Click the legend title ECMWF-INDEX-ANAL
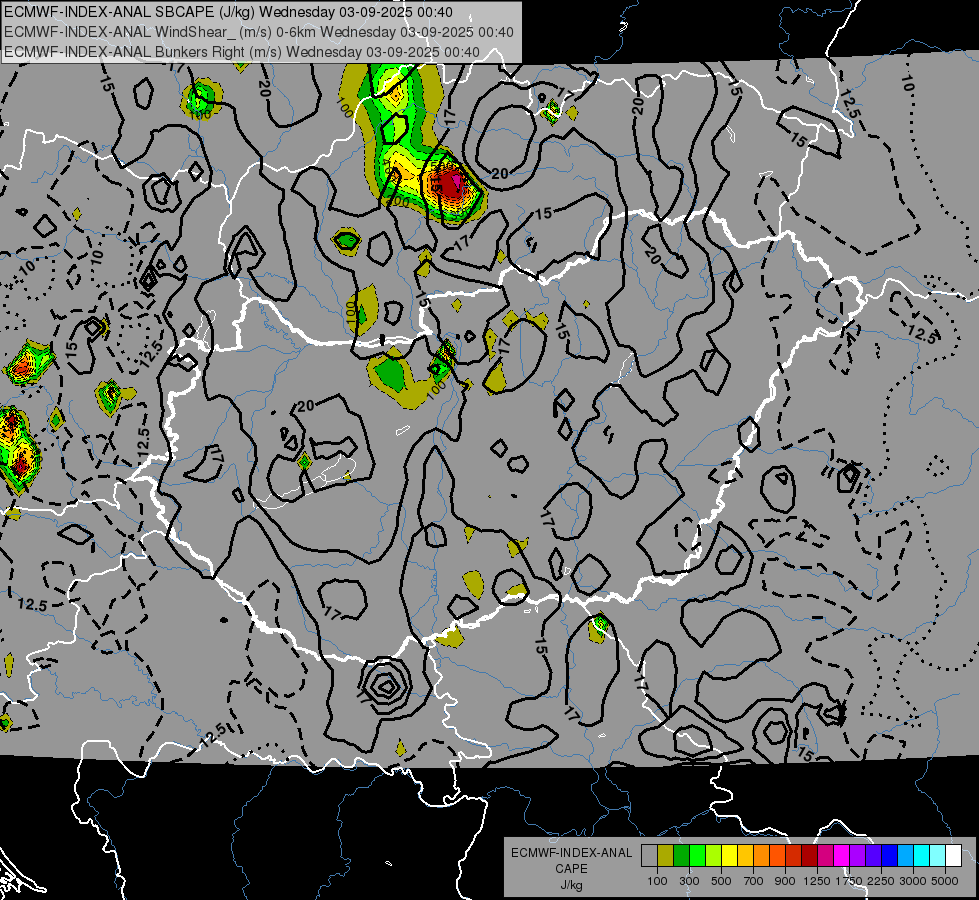979x900 pixels. (571, 853)
